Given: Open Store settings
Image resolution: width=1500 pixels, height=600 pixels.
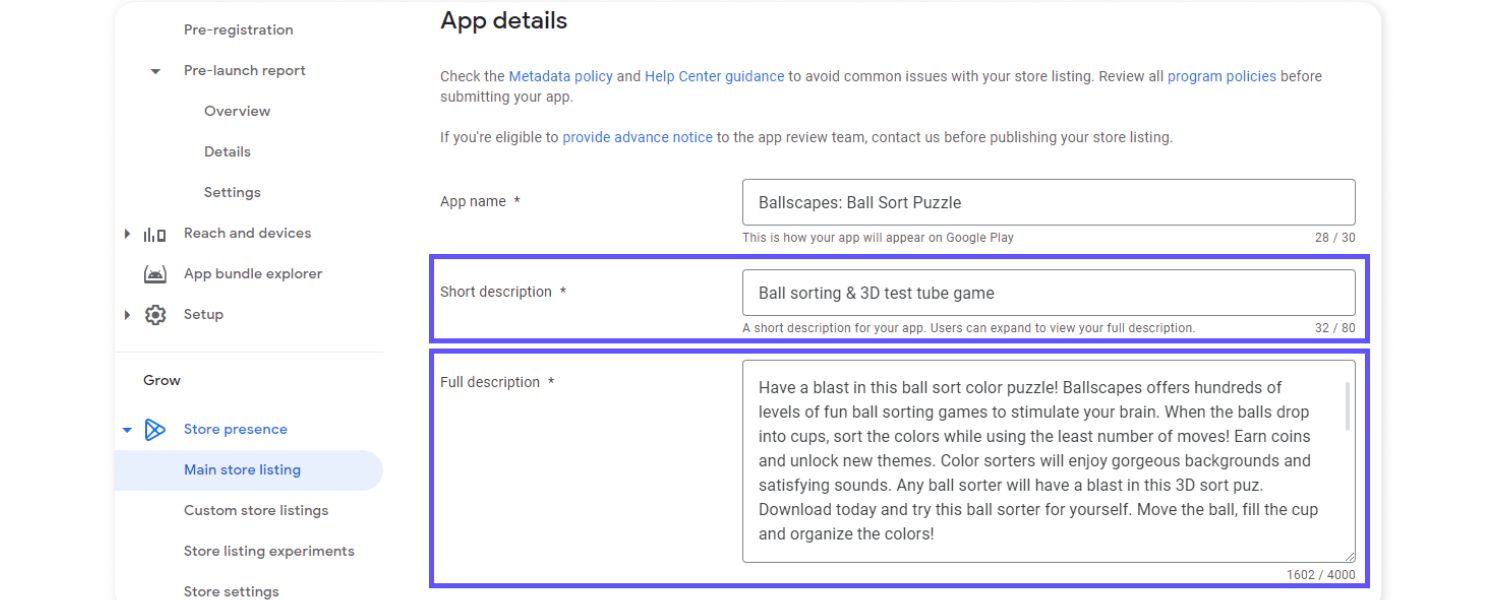Looking at the screenshot, I should pyautogui.click(x=231, y=590).
